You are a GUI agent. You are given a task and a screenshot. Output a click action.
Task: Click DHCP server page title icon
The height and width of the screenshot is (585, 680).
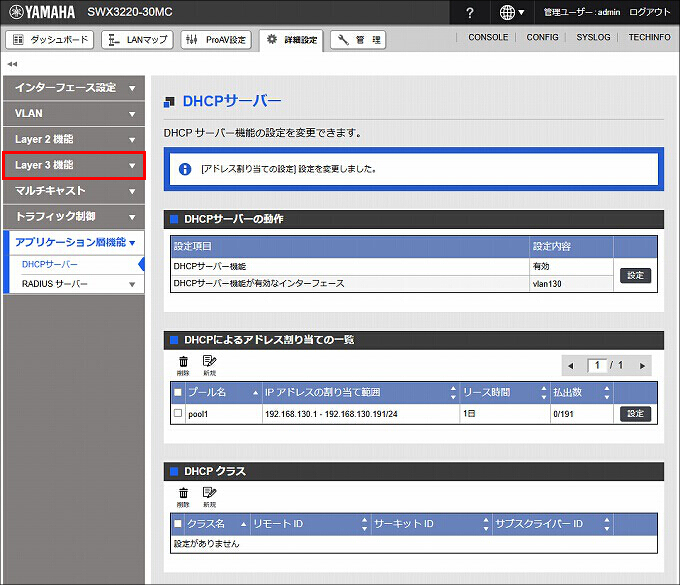click(x=169, y=102)
